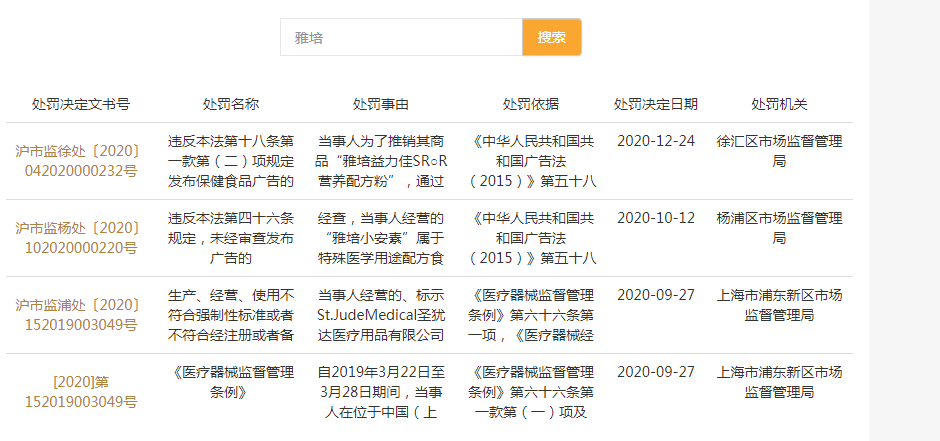
Task: Click the reason text mentioning St.JudeMedical
Action: pyautogui.click(x=381, y=314)
